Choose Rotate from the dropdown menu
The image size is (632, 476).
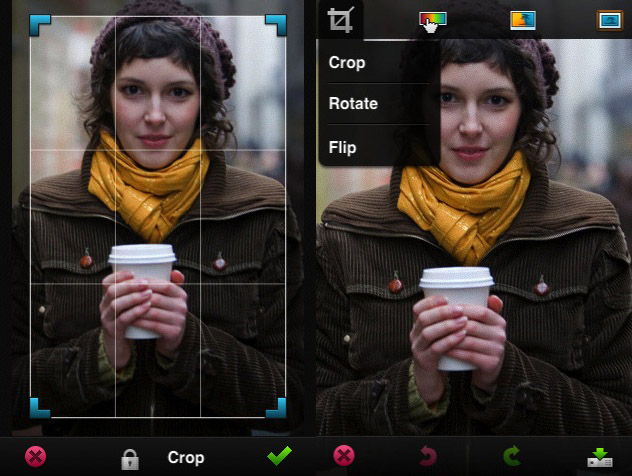point(353,104)
